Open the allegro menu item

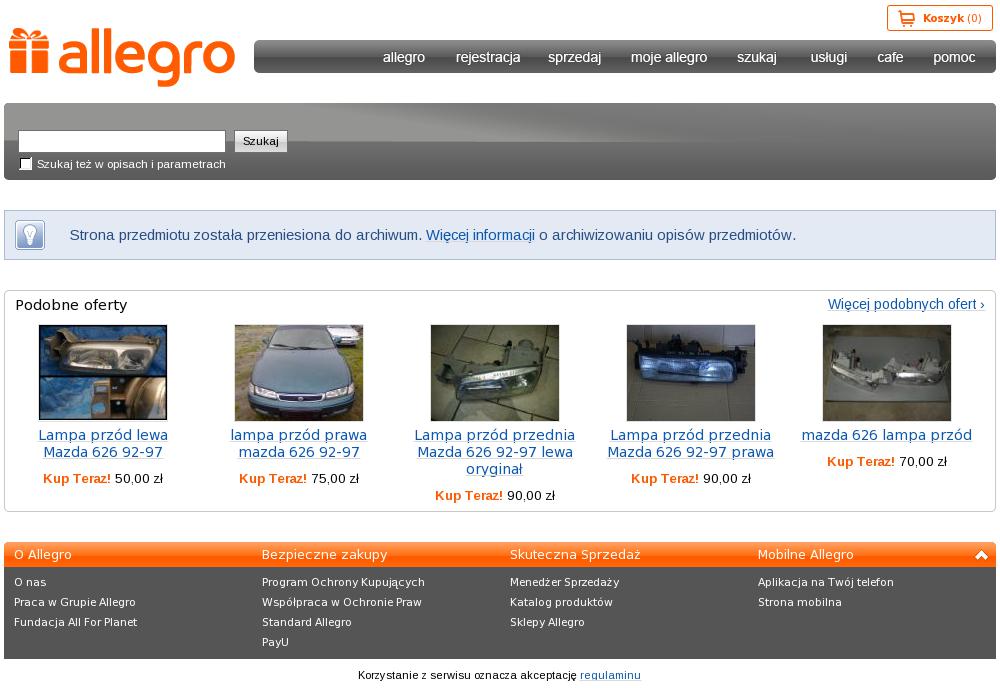click(404, 57)
